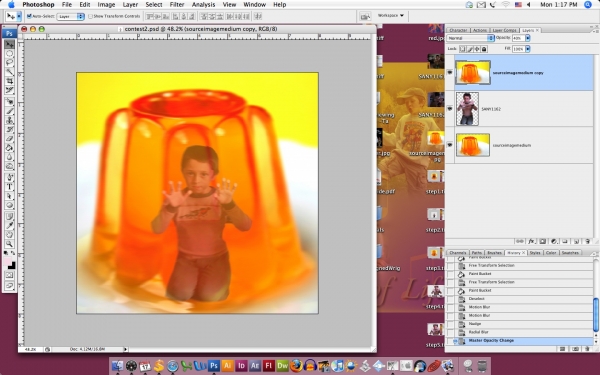600x375 pixels.
Task: Click the History panel scrollbar thumb
Action: [595, 315]
